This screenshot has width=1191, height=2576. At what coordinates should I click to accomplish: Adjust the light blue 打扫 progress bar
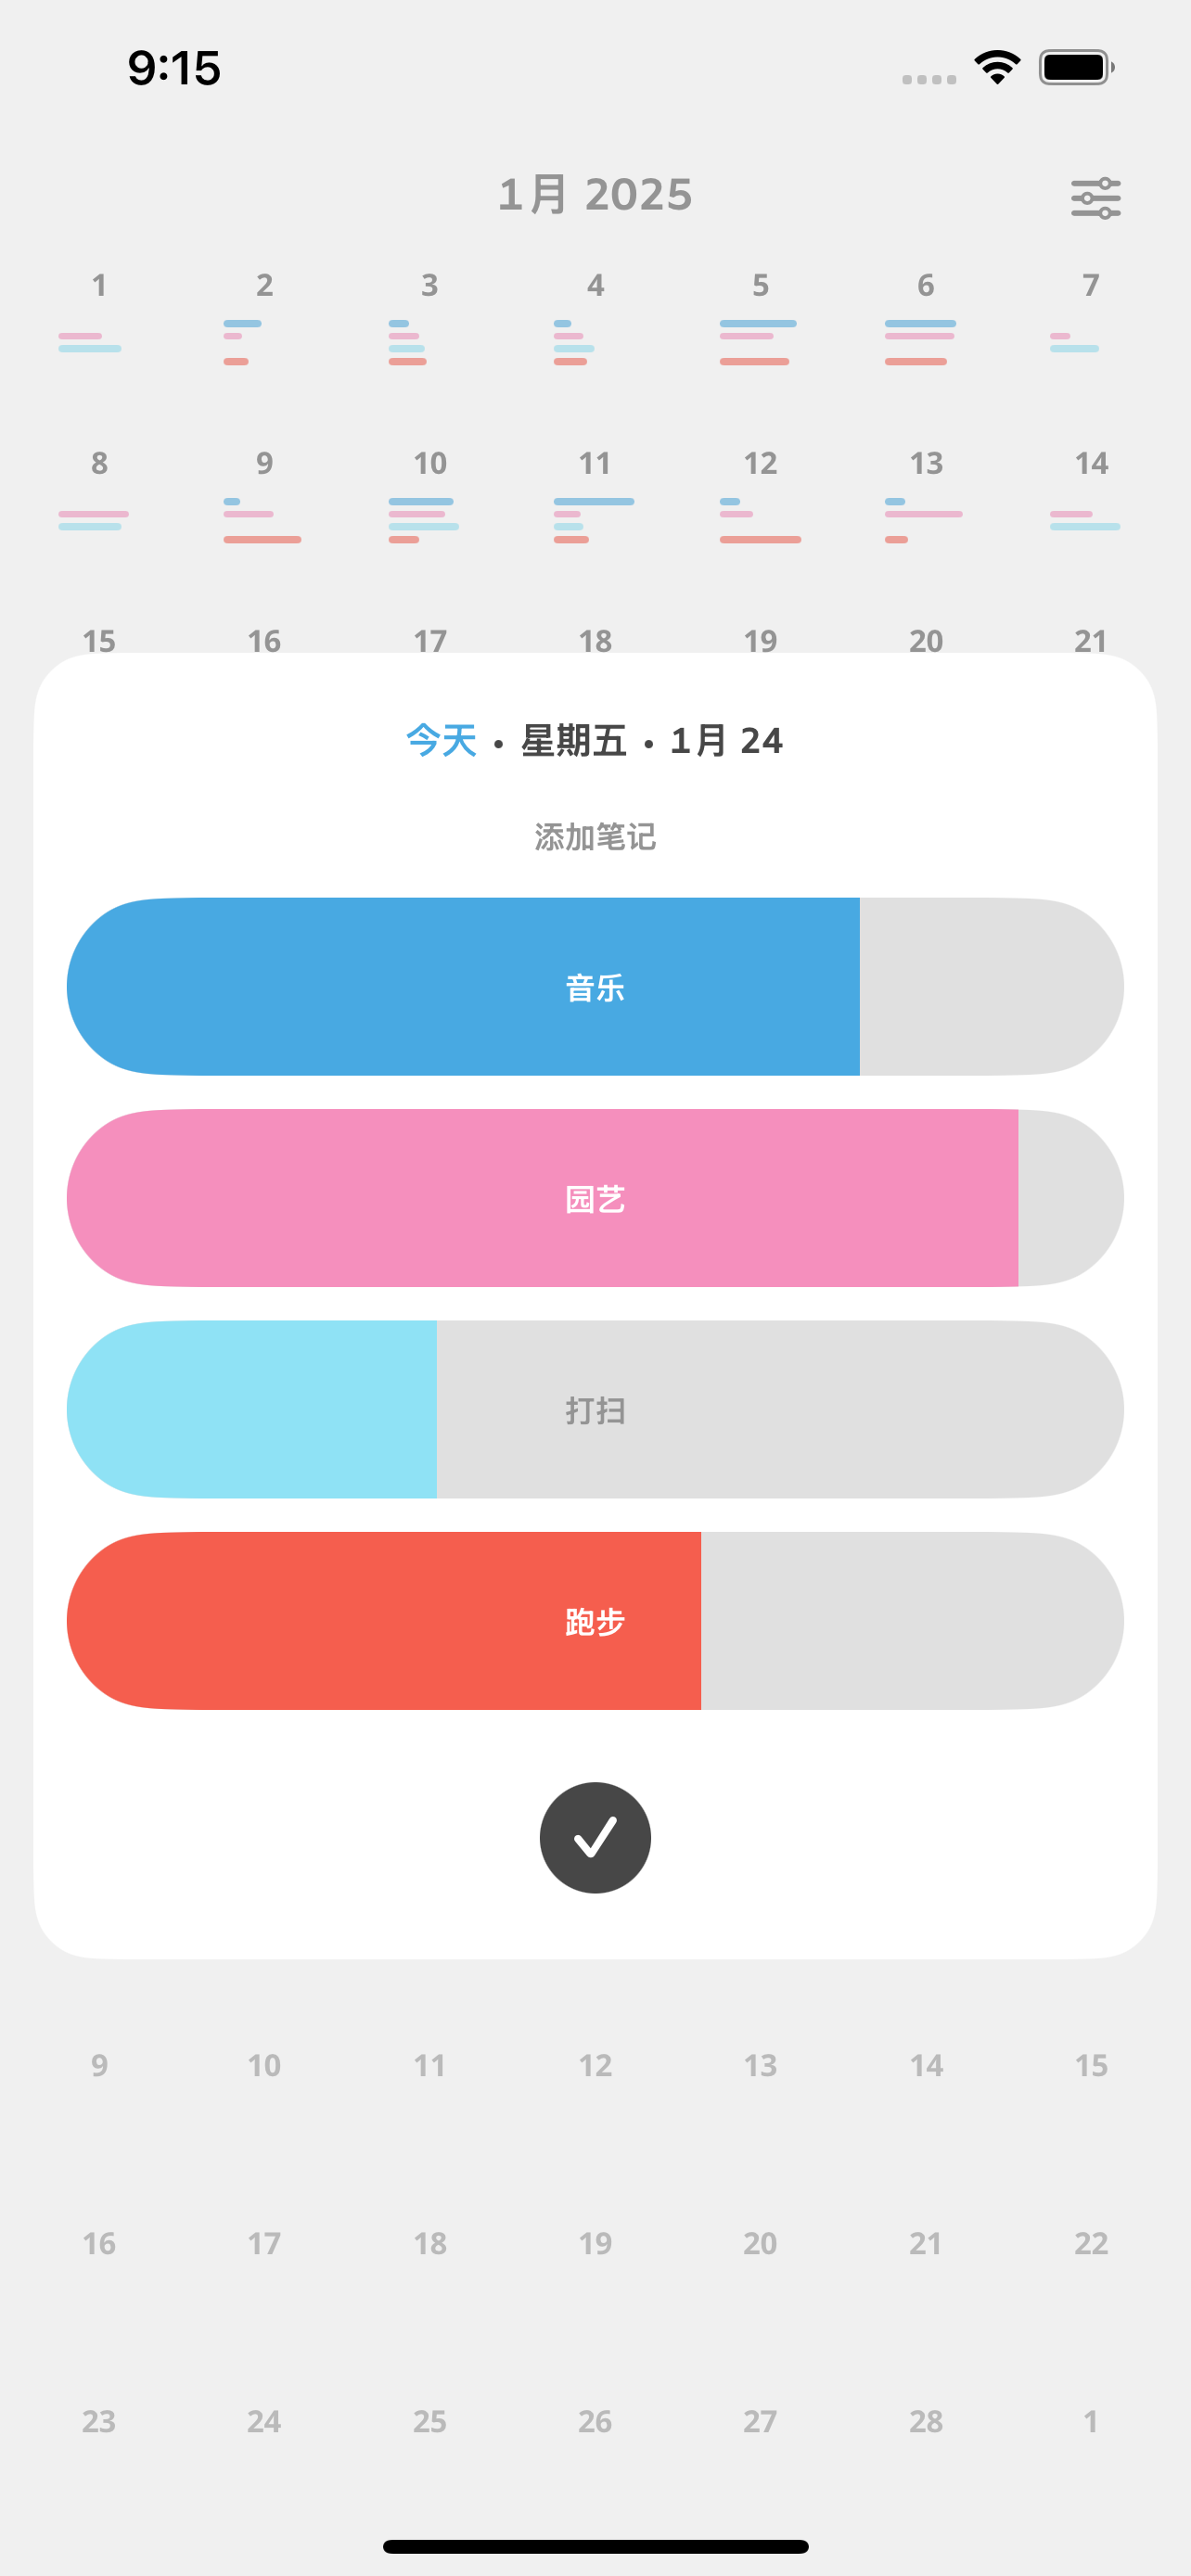click(595, 1409)
